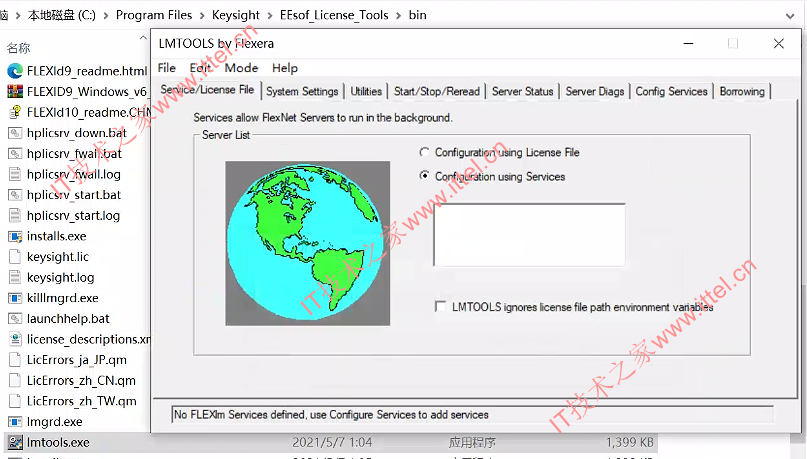Switch to the Service/License File tab
The image size is (807, 459).
point(207,90)
